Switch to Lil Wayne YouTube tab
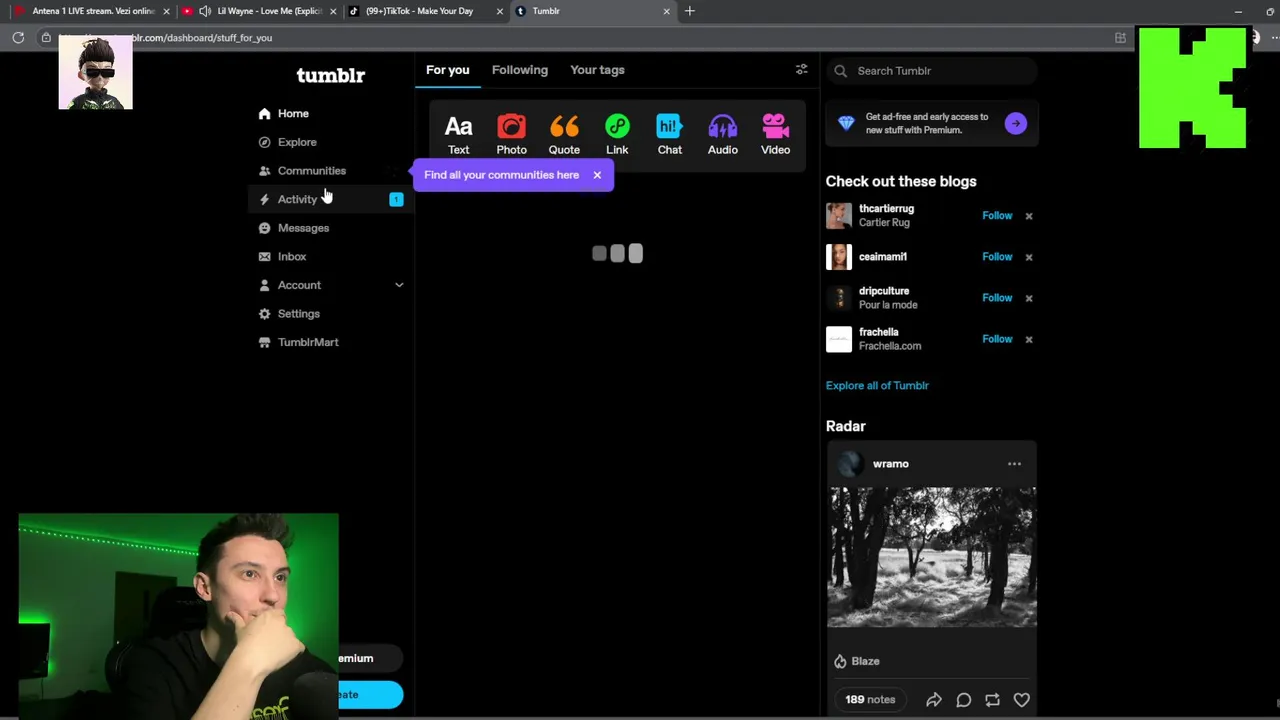1280x720 pixels. pos(258,11)
